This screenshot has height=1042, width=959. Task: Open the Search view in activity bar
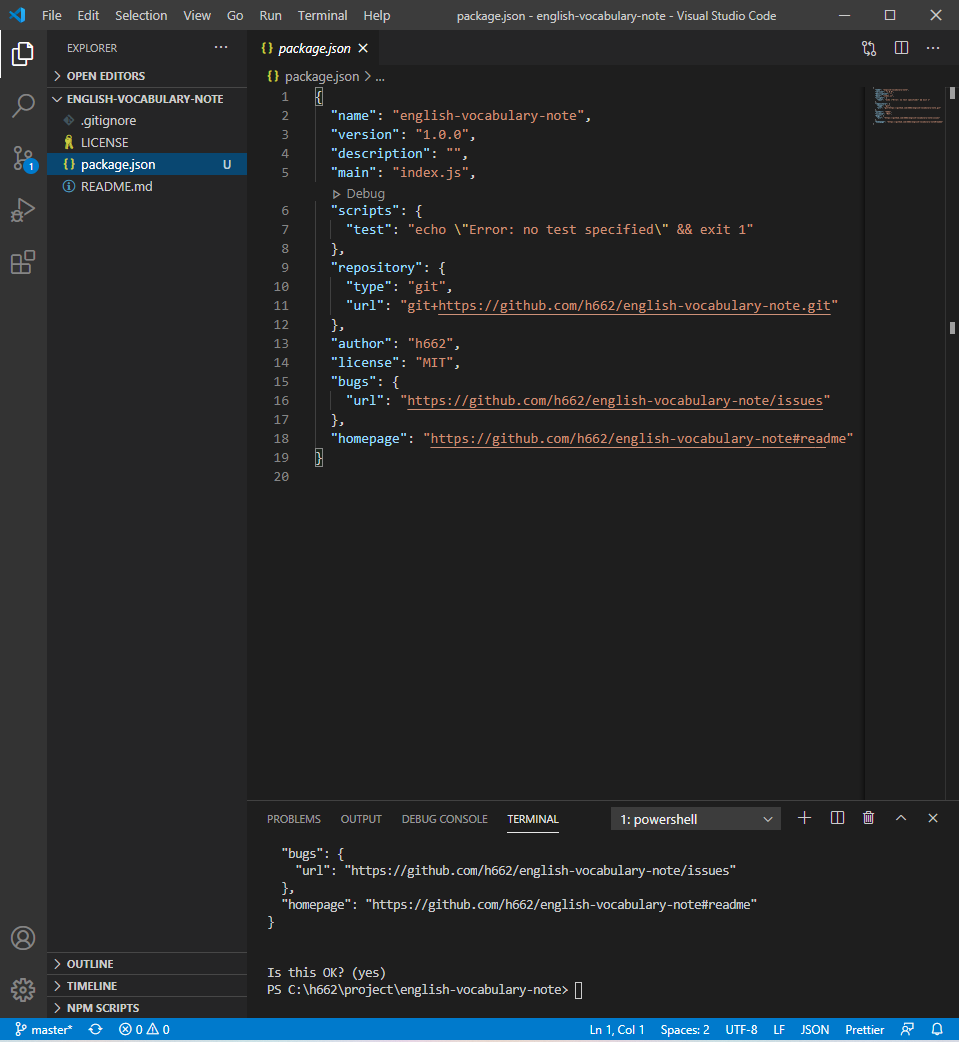[23, 106]
